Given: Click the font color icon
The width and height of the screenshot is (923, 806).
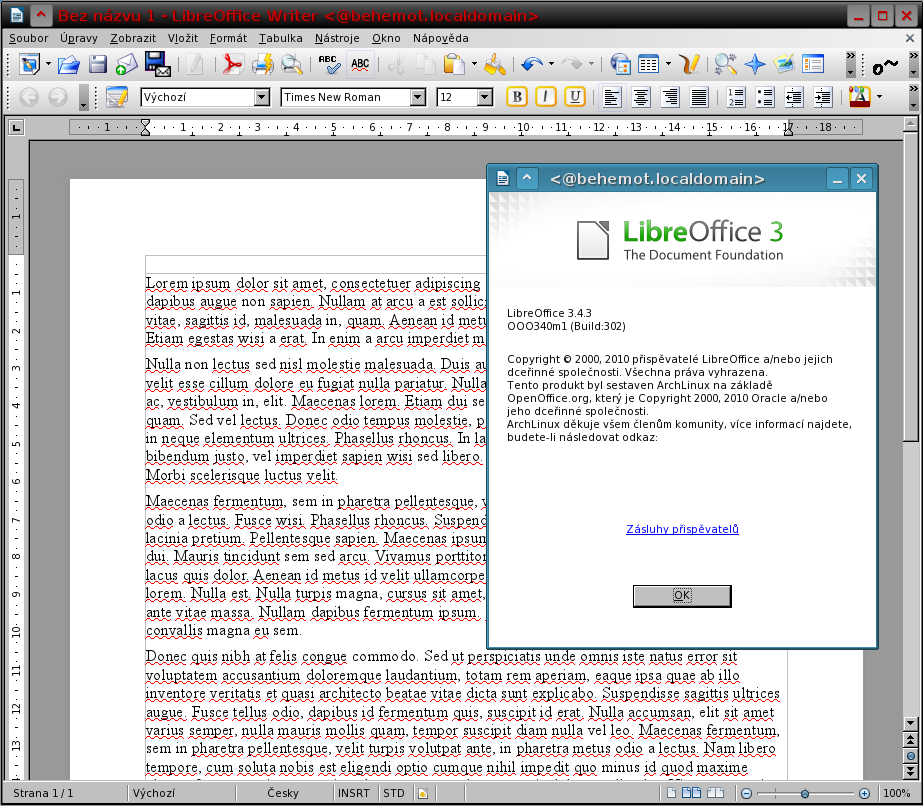Looking at the screenshot, I should 860,97.
